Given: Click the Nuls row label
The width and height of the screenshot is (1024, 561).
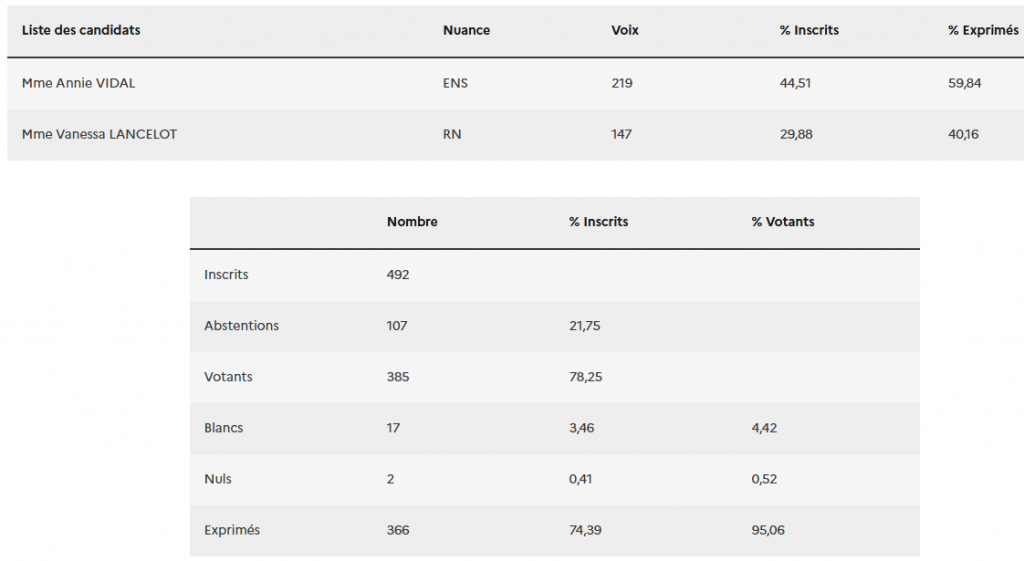Looking at the screenshot, I should point(217,479).
